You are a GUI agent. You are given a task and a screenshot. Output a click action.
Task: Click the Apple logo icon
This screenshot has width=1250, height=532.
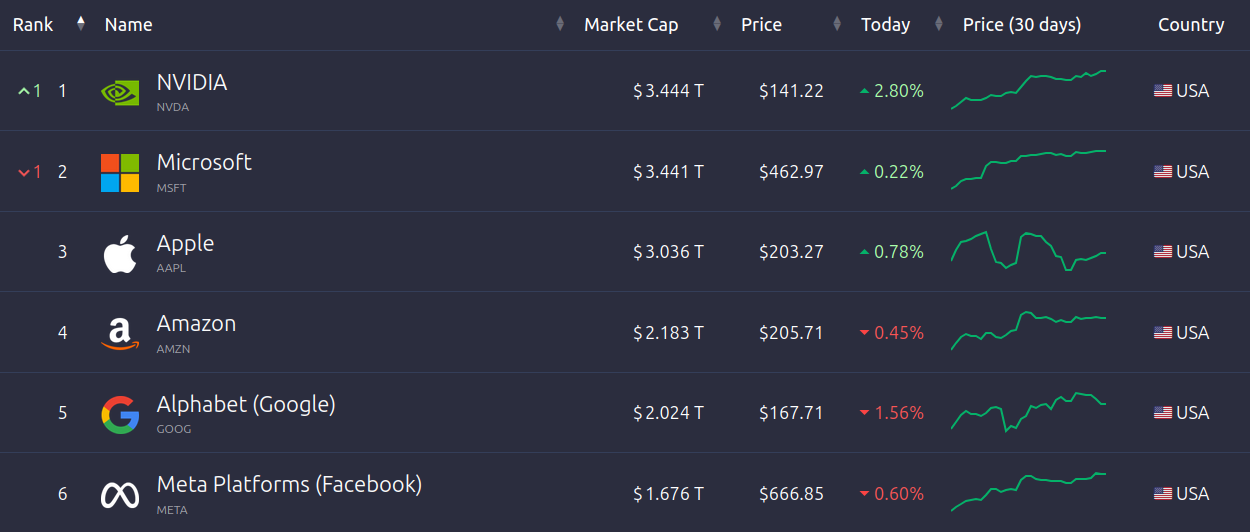click(120, 254)
